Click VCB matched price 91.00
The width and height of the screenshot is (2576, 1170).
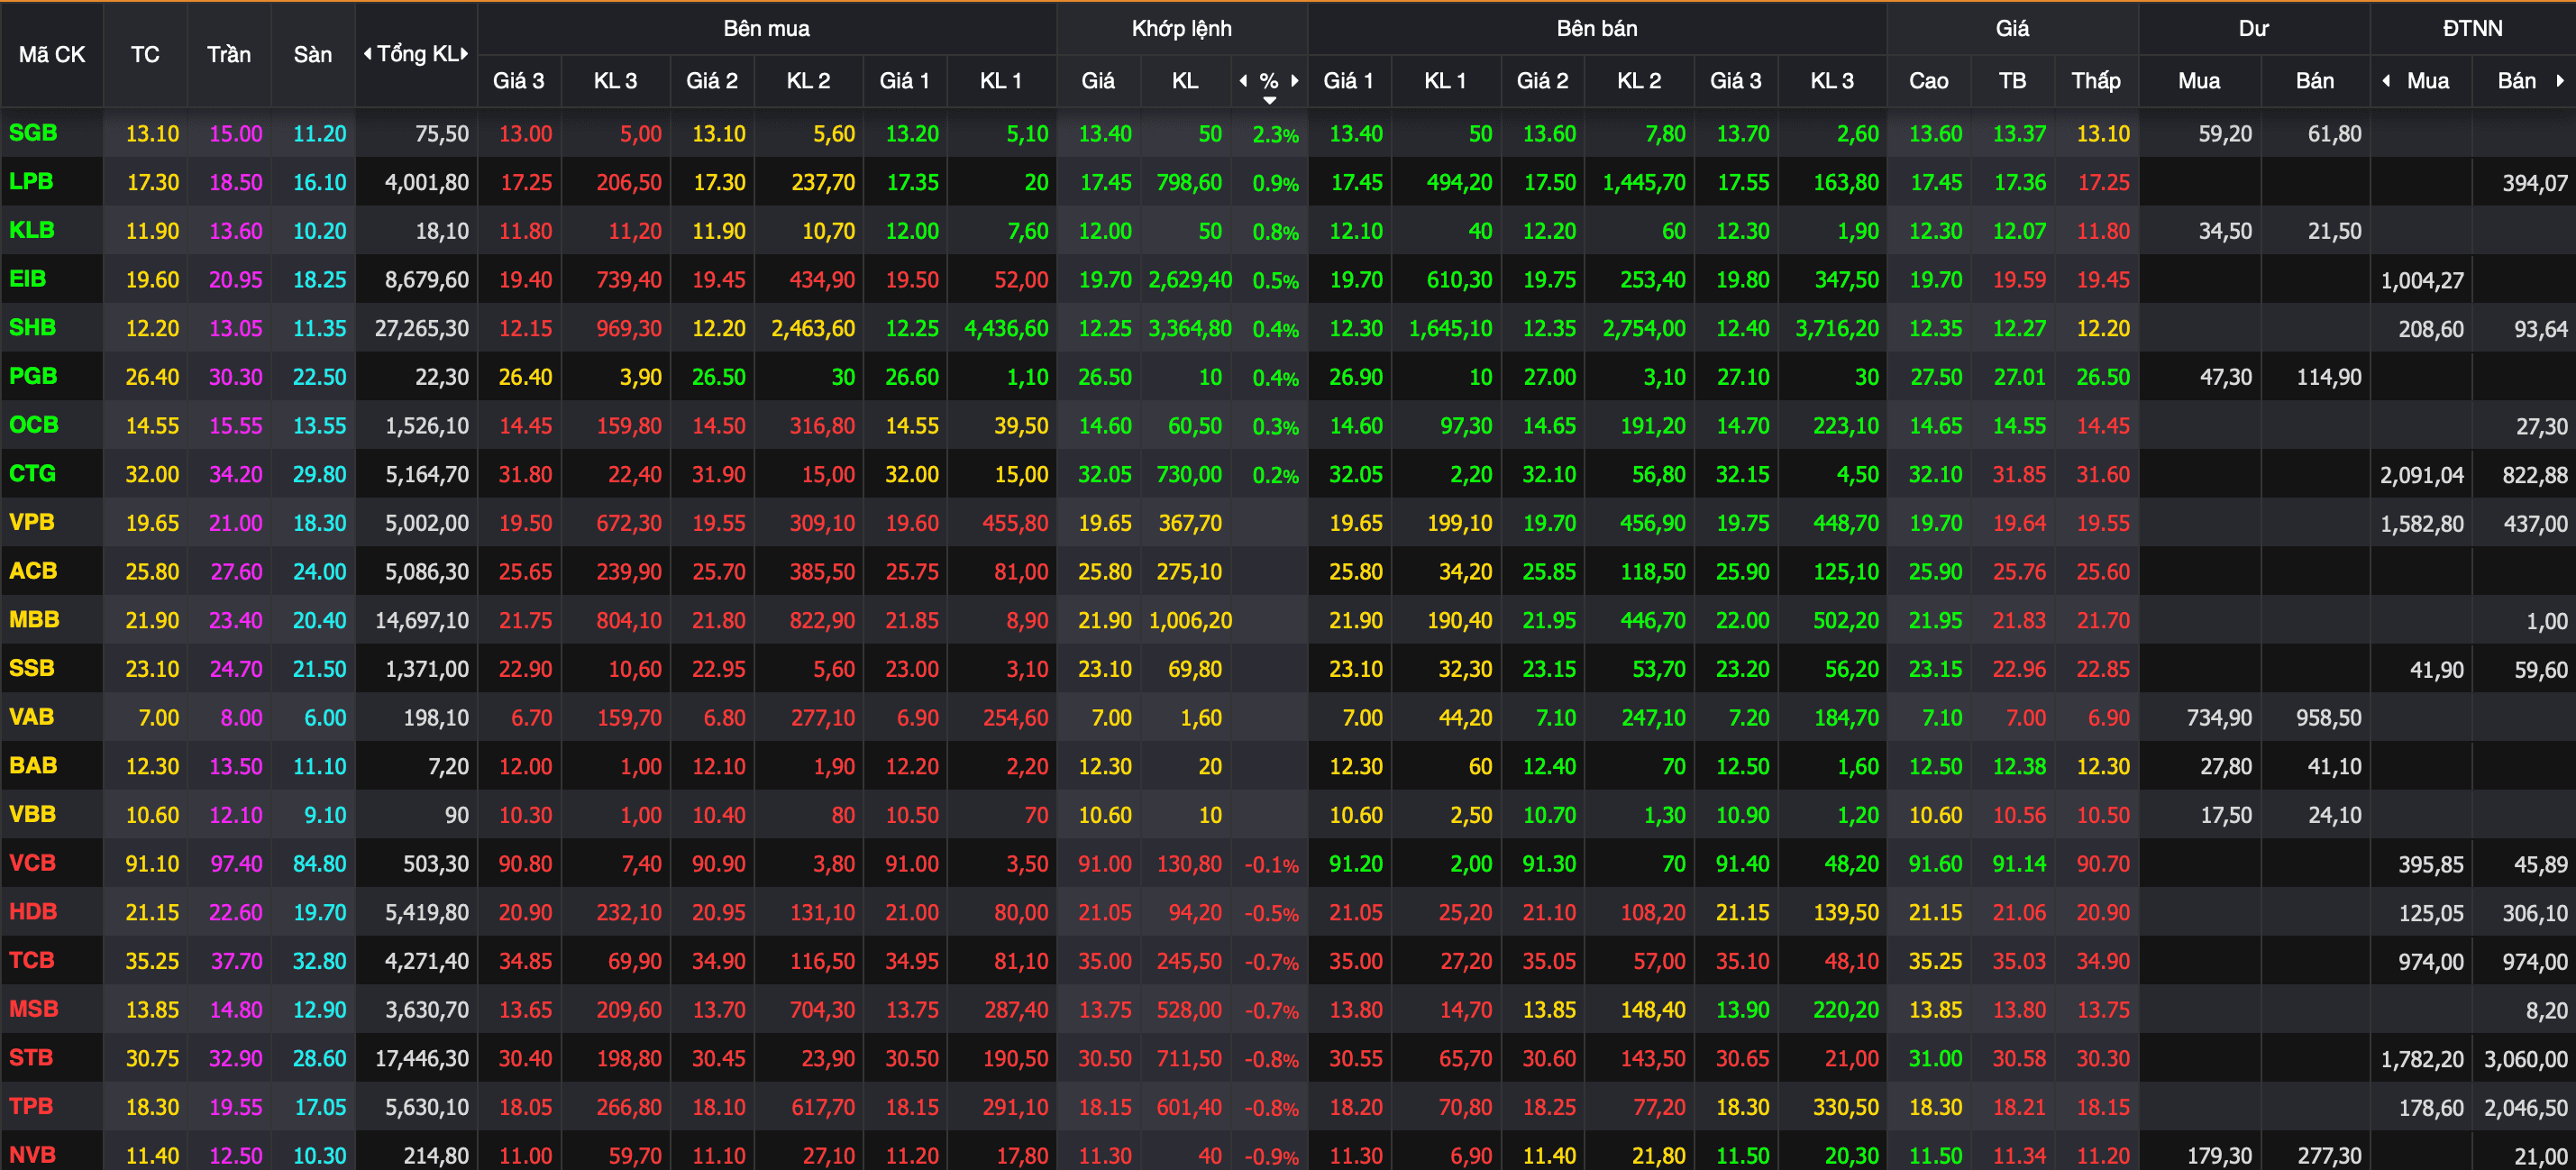pos(1105,864)
